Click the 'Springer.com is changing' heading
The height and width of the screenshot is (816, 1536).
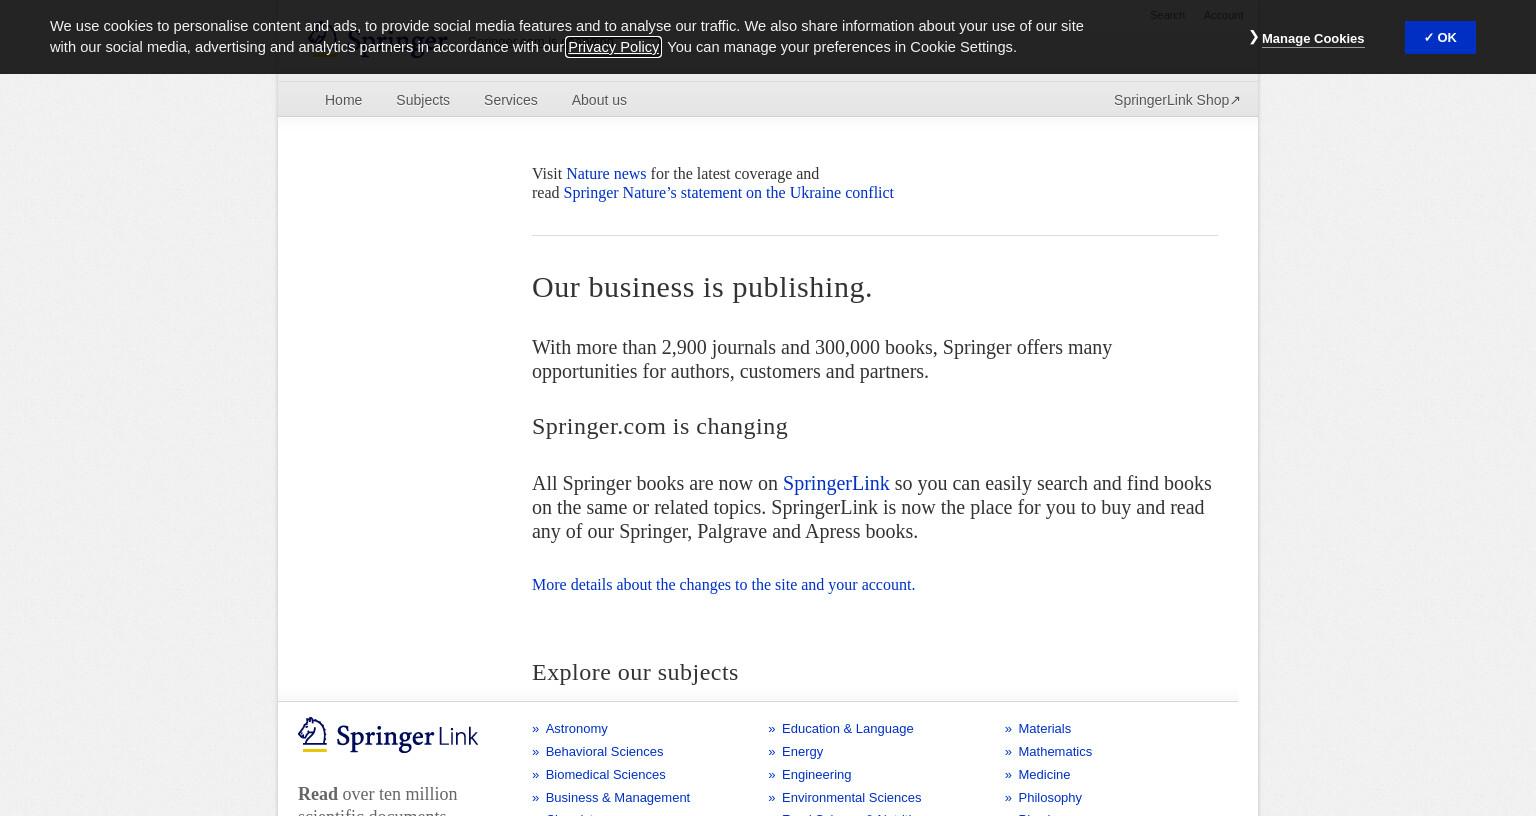pyautogui.click(x=660, y=426)
